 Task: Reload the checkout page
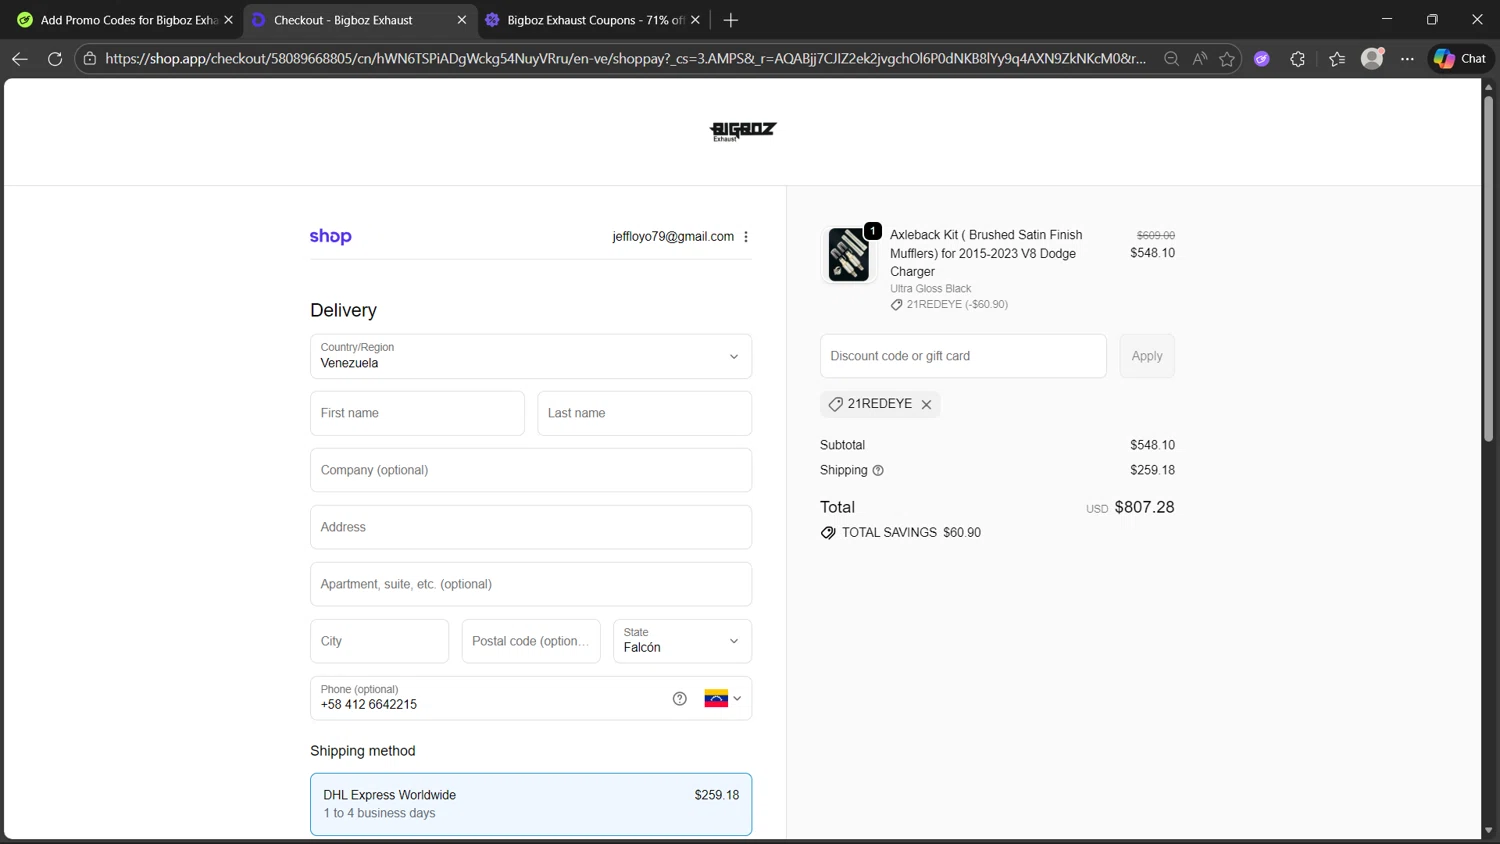[55, 59]
